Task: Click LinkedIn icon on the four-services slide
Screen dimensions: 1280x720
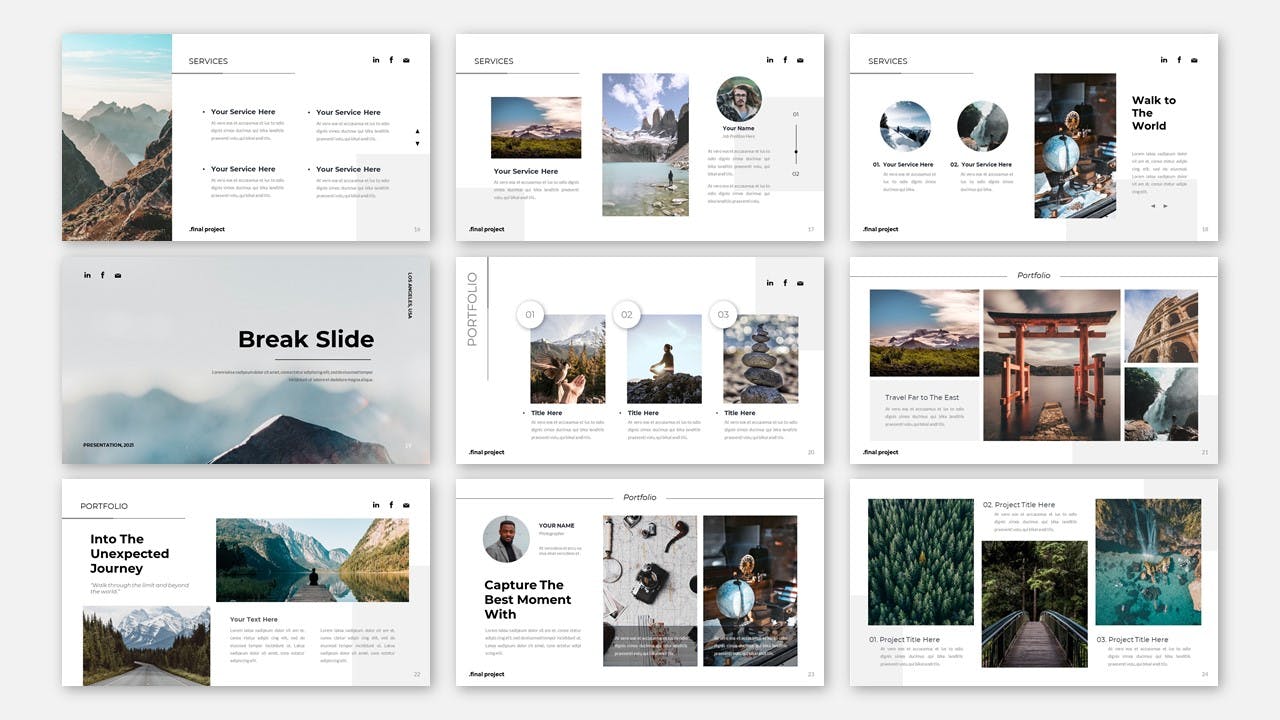Action: pos(376,60)
